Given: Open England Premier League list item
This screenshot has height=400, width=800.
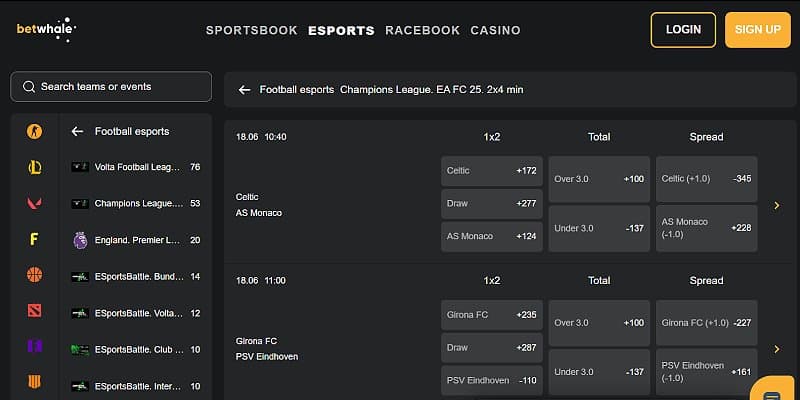Looking at the screenshot, I should (135, 240).
